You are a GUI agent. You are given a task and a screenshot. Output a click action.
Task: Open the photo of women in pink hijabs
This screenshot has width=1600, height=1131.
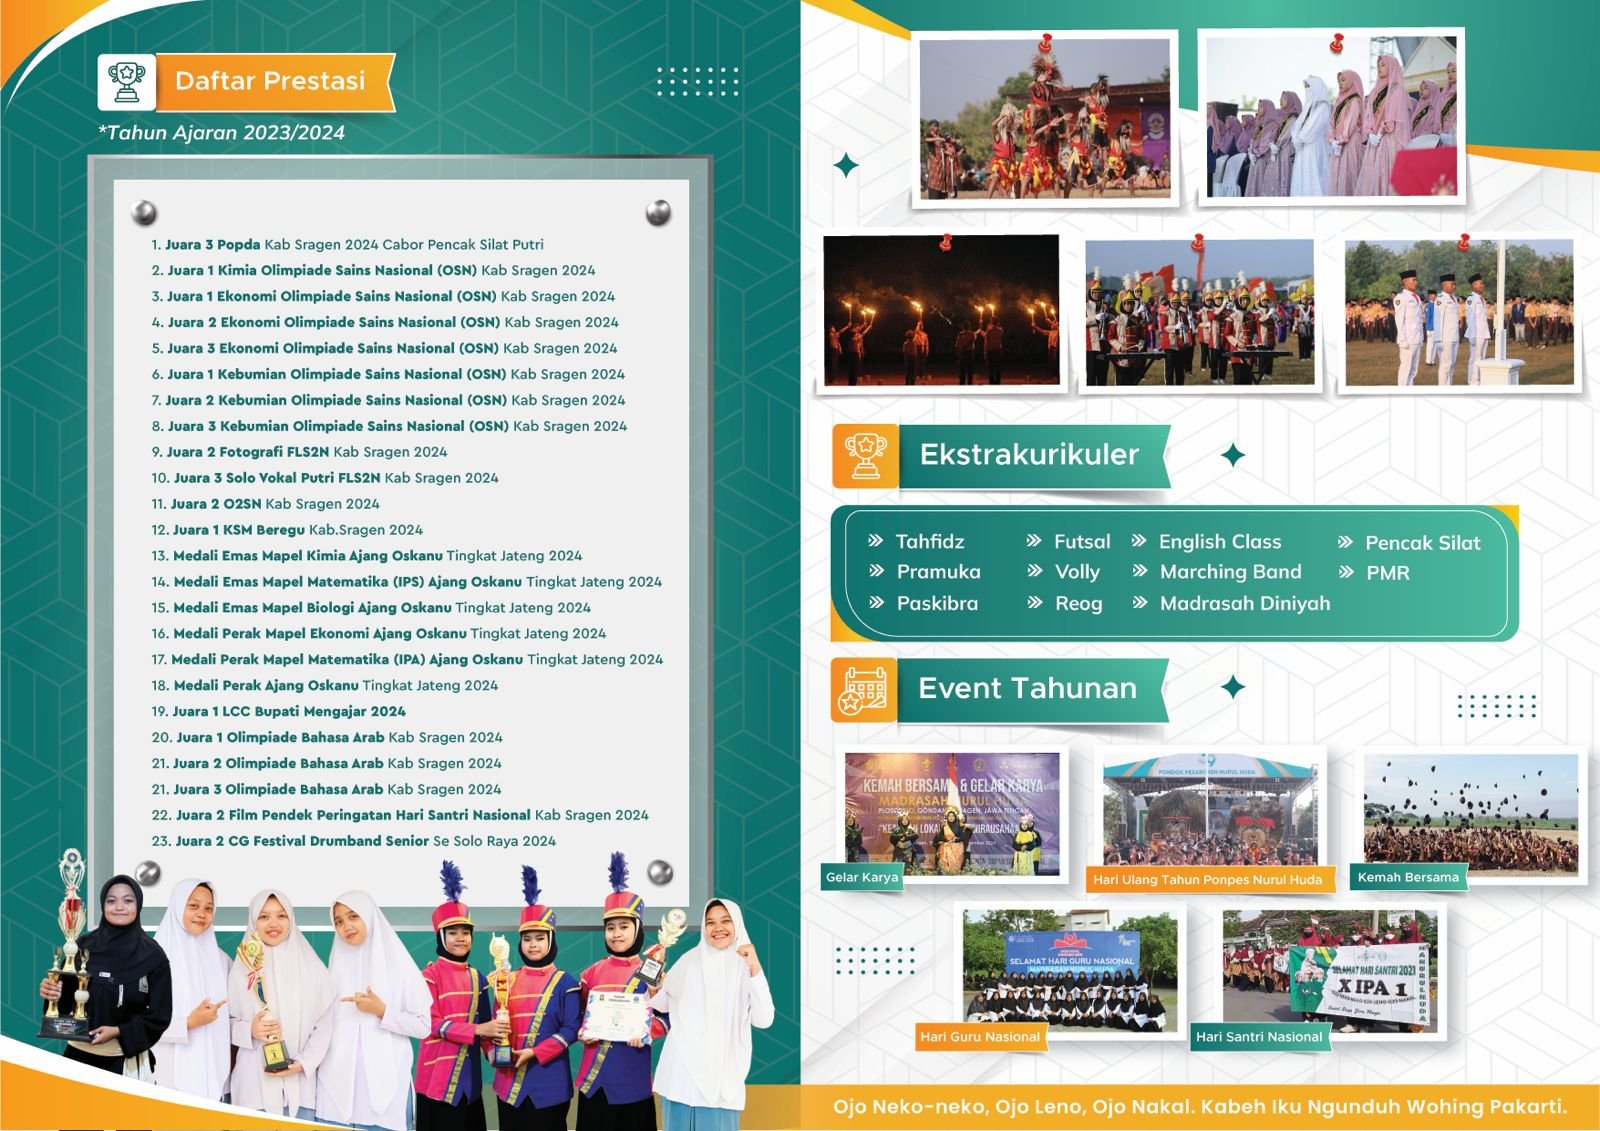tap(1331, 116)
